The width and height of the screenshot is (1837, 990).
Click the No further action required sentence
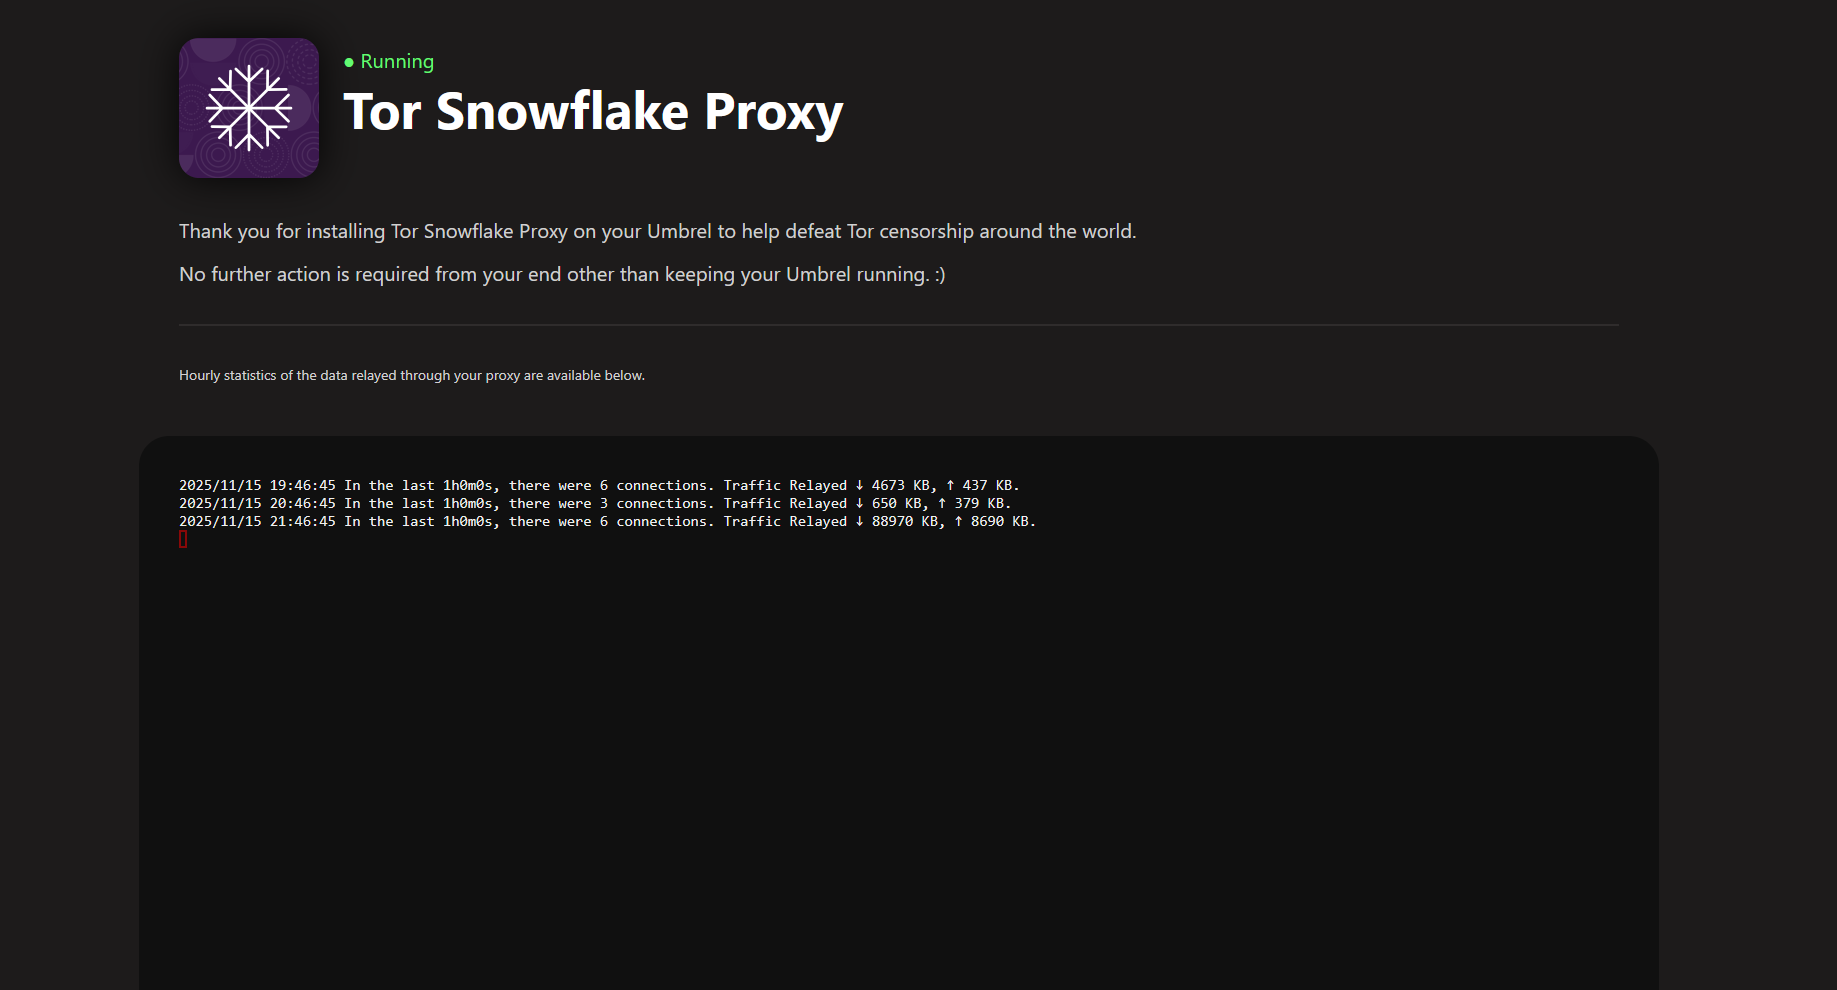[561, 274]
